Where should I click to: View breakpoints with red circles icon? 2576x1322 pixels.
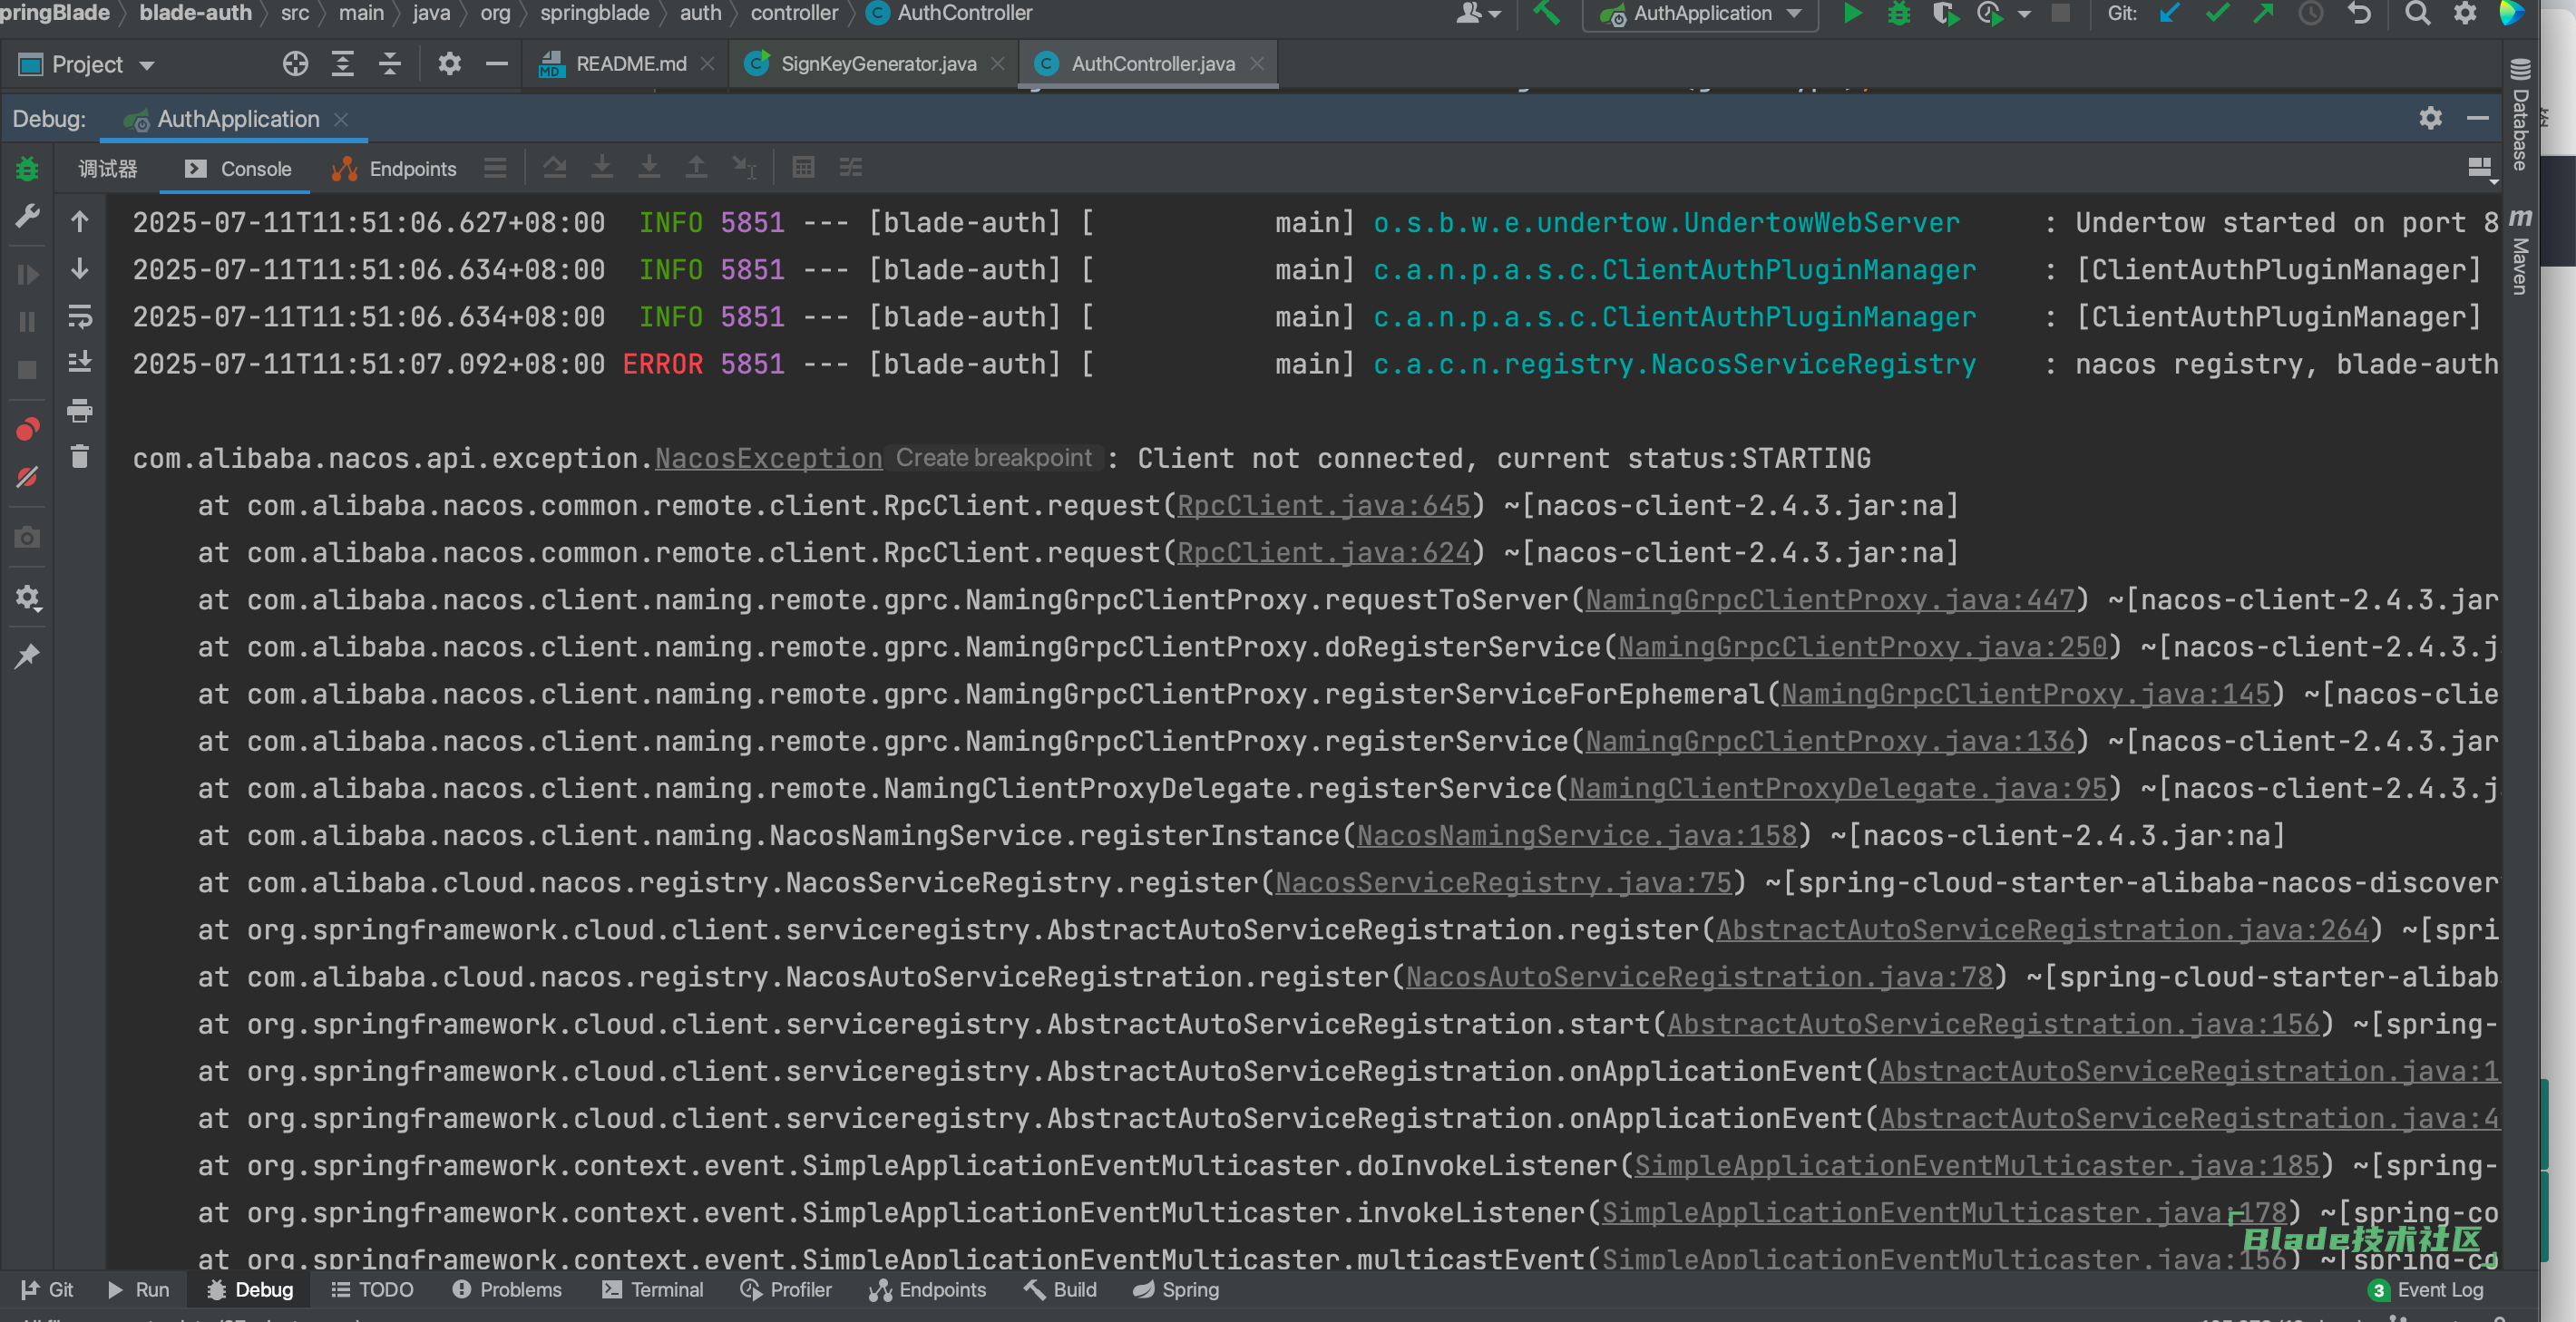pos(27,429)
